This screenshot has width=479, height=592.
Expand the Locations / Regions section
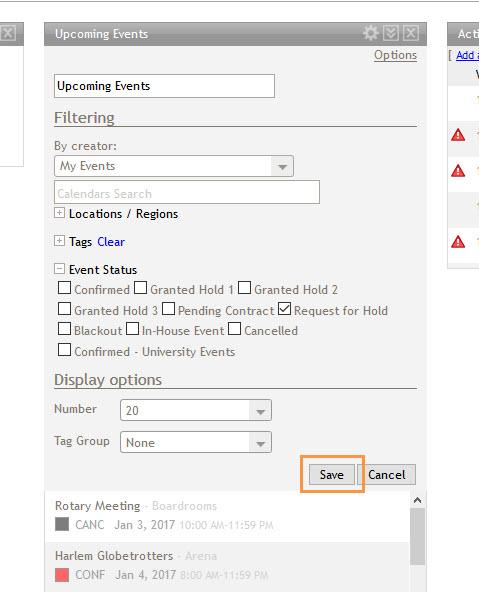59,213
